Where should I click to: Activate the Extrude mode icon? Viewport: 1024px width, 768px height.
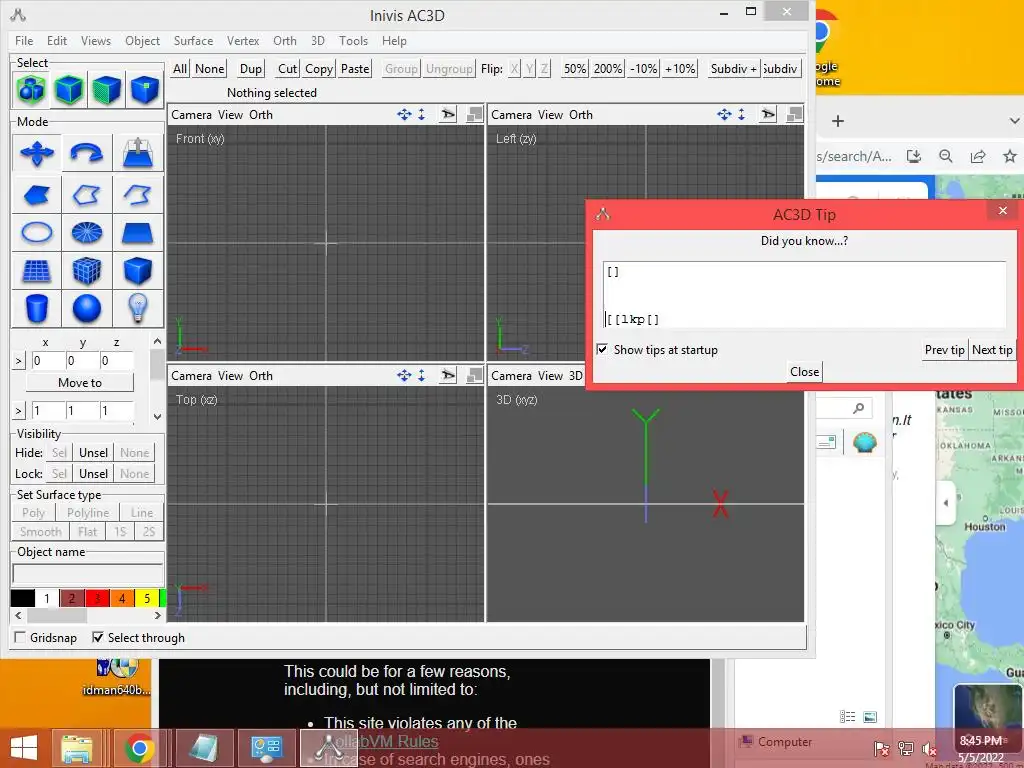(138, 153)
